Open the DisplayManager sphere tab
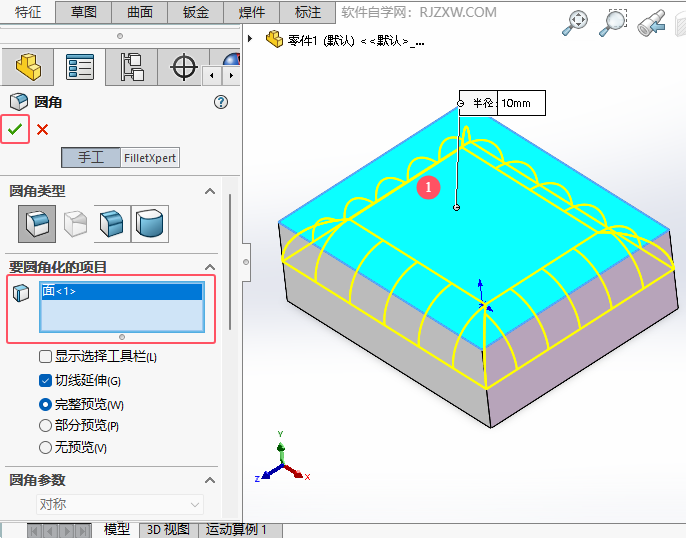 coord(232,59)
